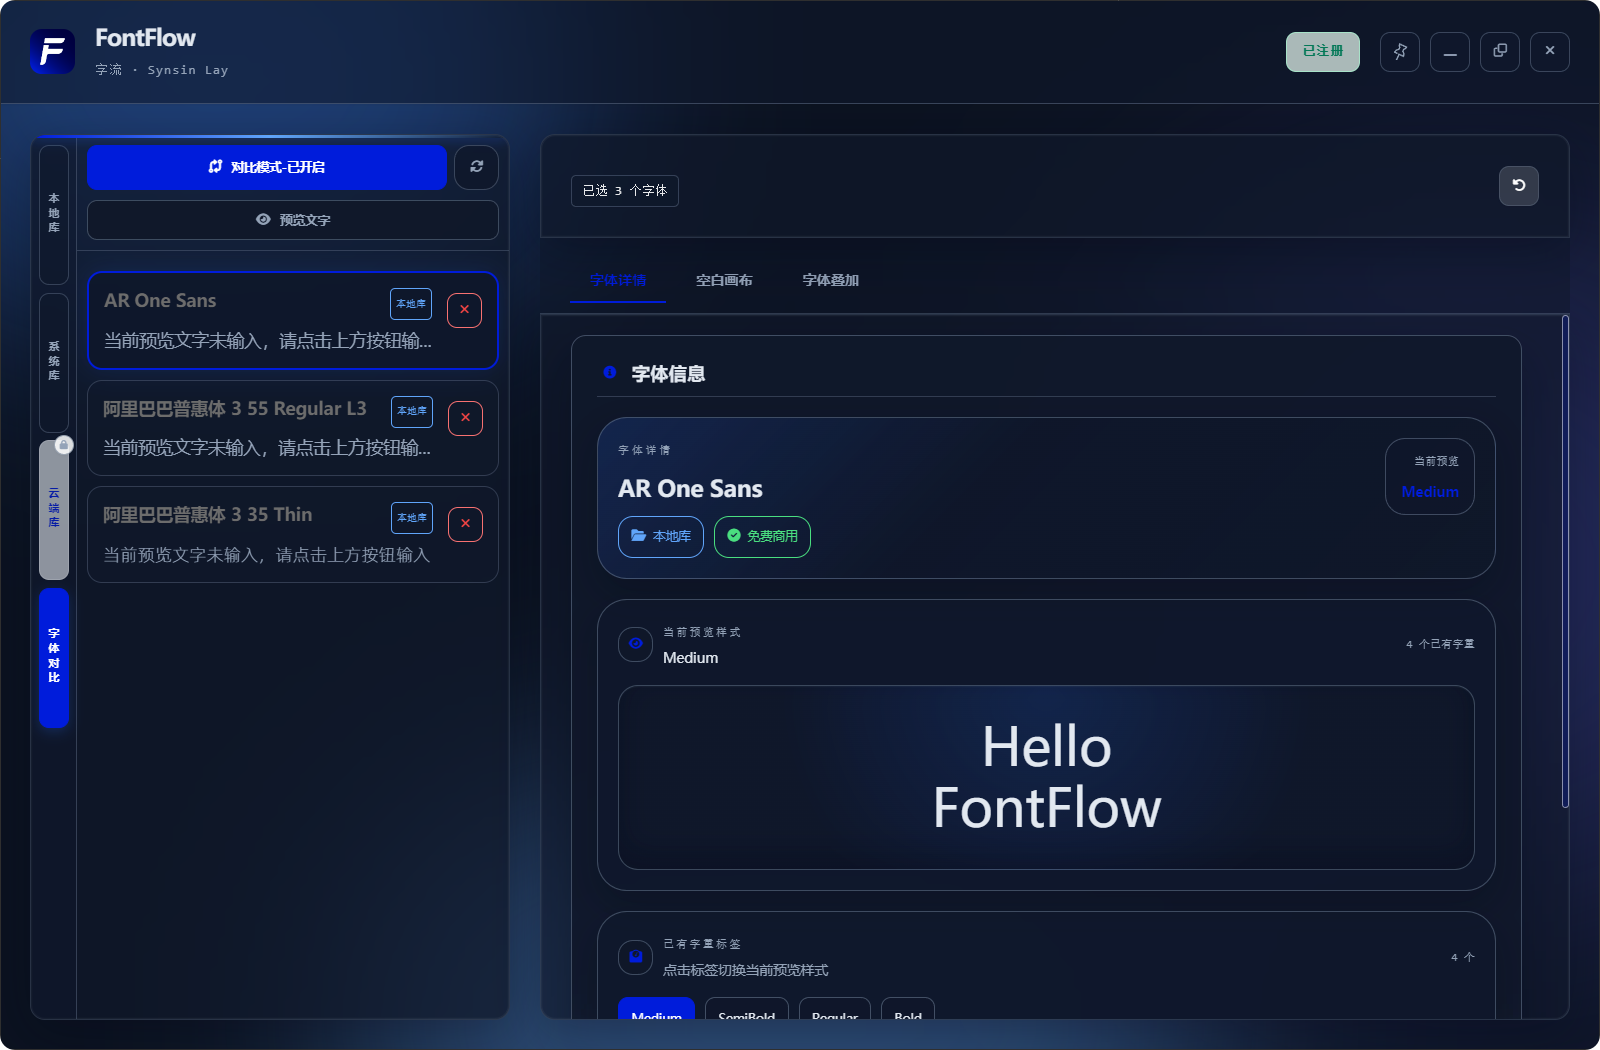Select the Bold weight tag
This screenshot has width=1600, height=1050.
pos(908,1008)
